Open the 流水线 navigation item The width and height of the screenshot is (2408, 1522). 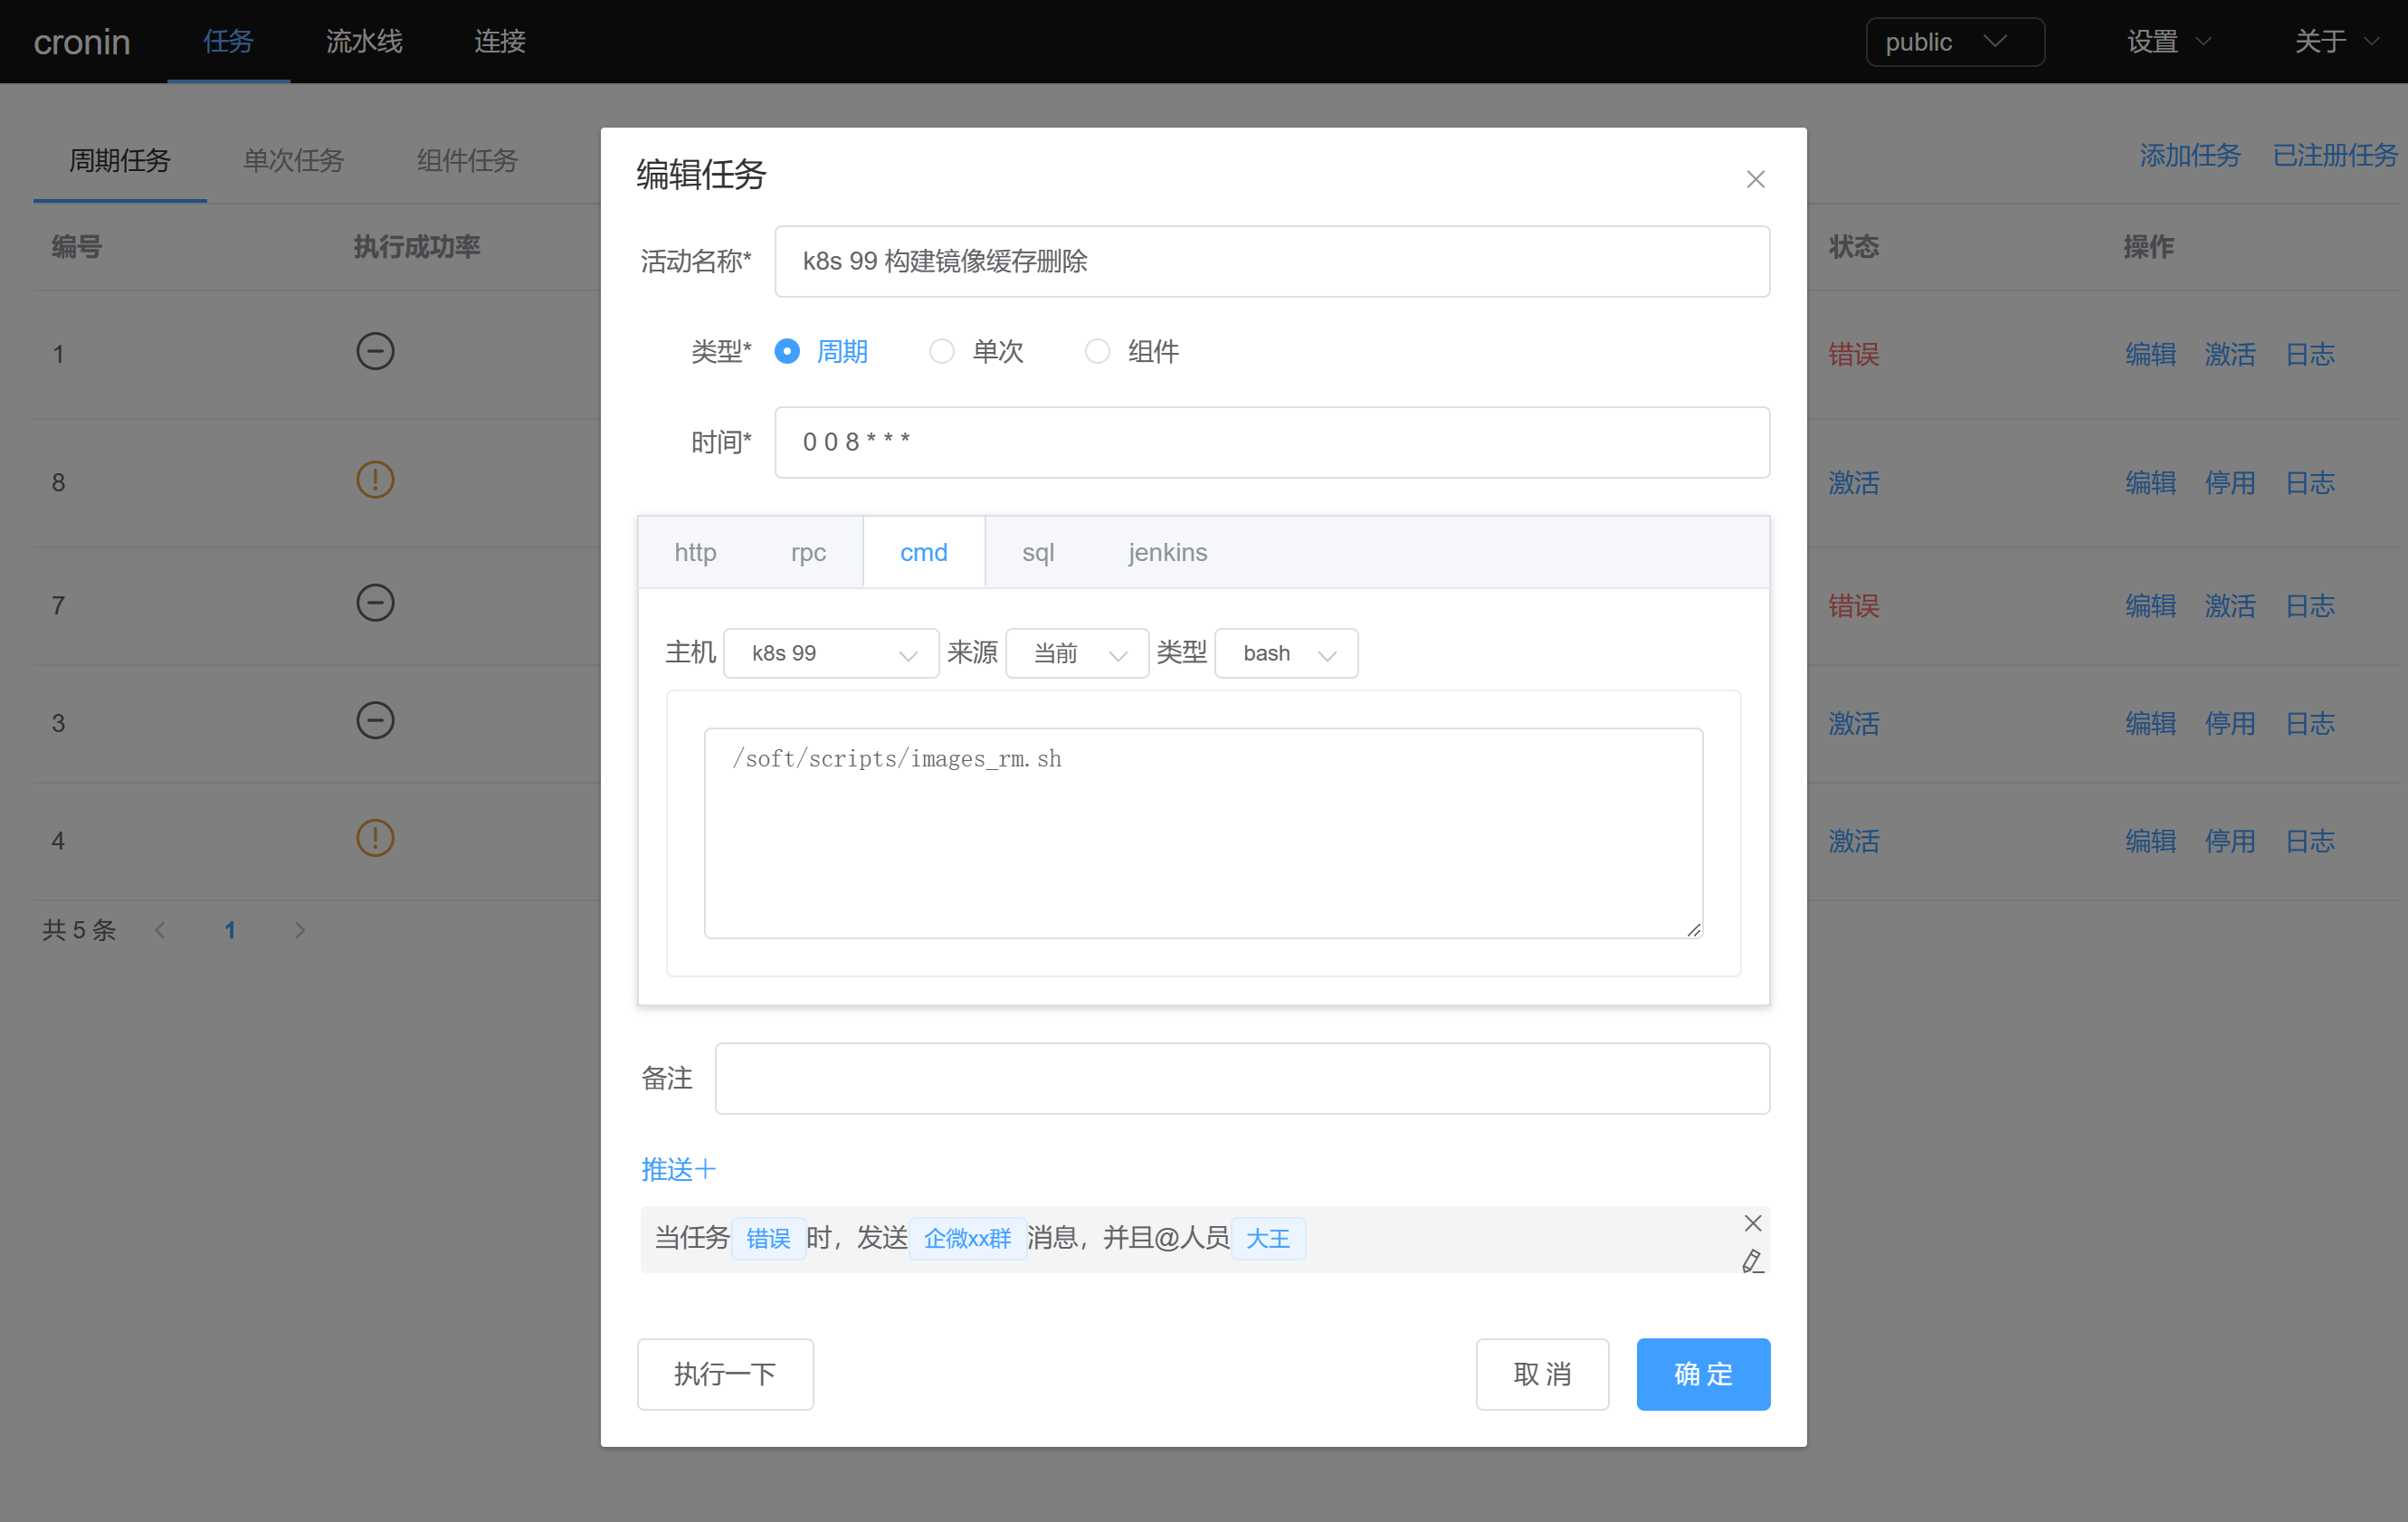(364, 42)
